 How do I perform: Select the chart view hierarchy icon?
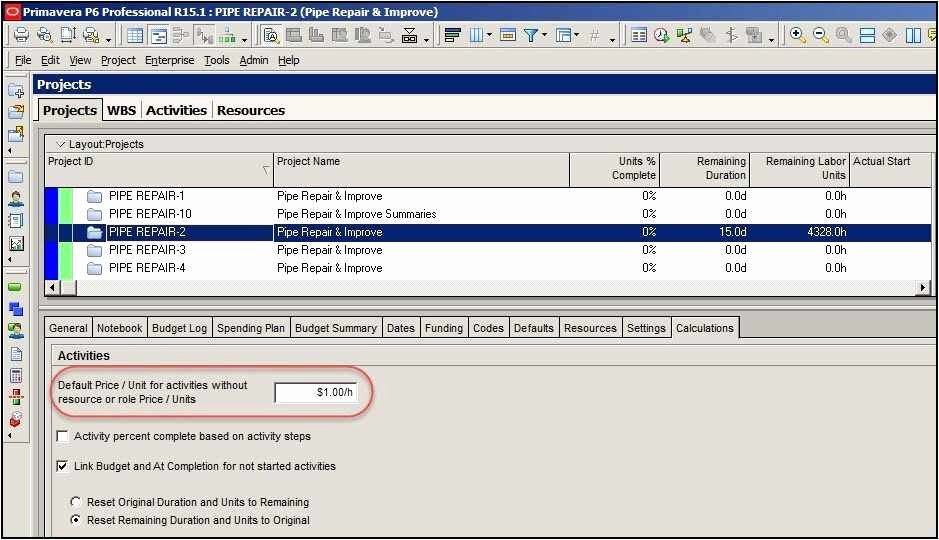pyautogui.click(x=226, y=35)
